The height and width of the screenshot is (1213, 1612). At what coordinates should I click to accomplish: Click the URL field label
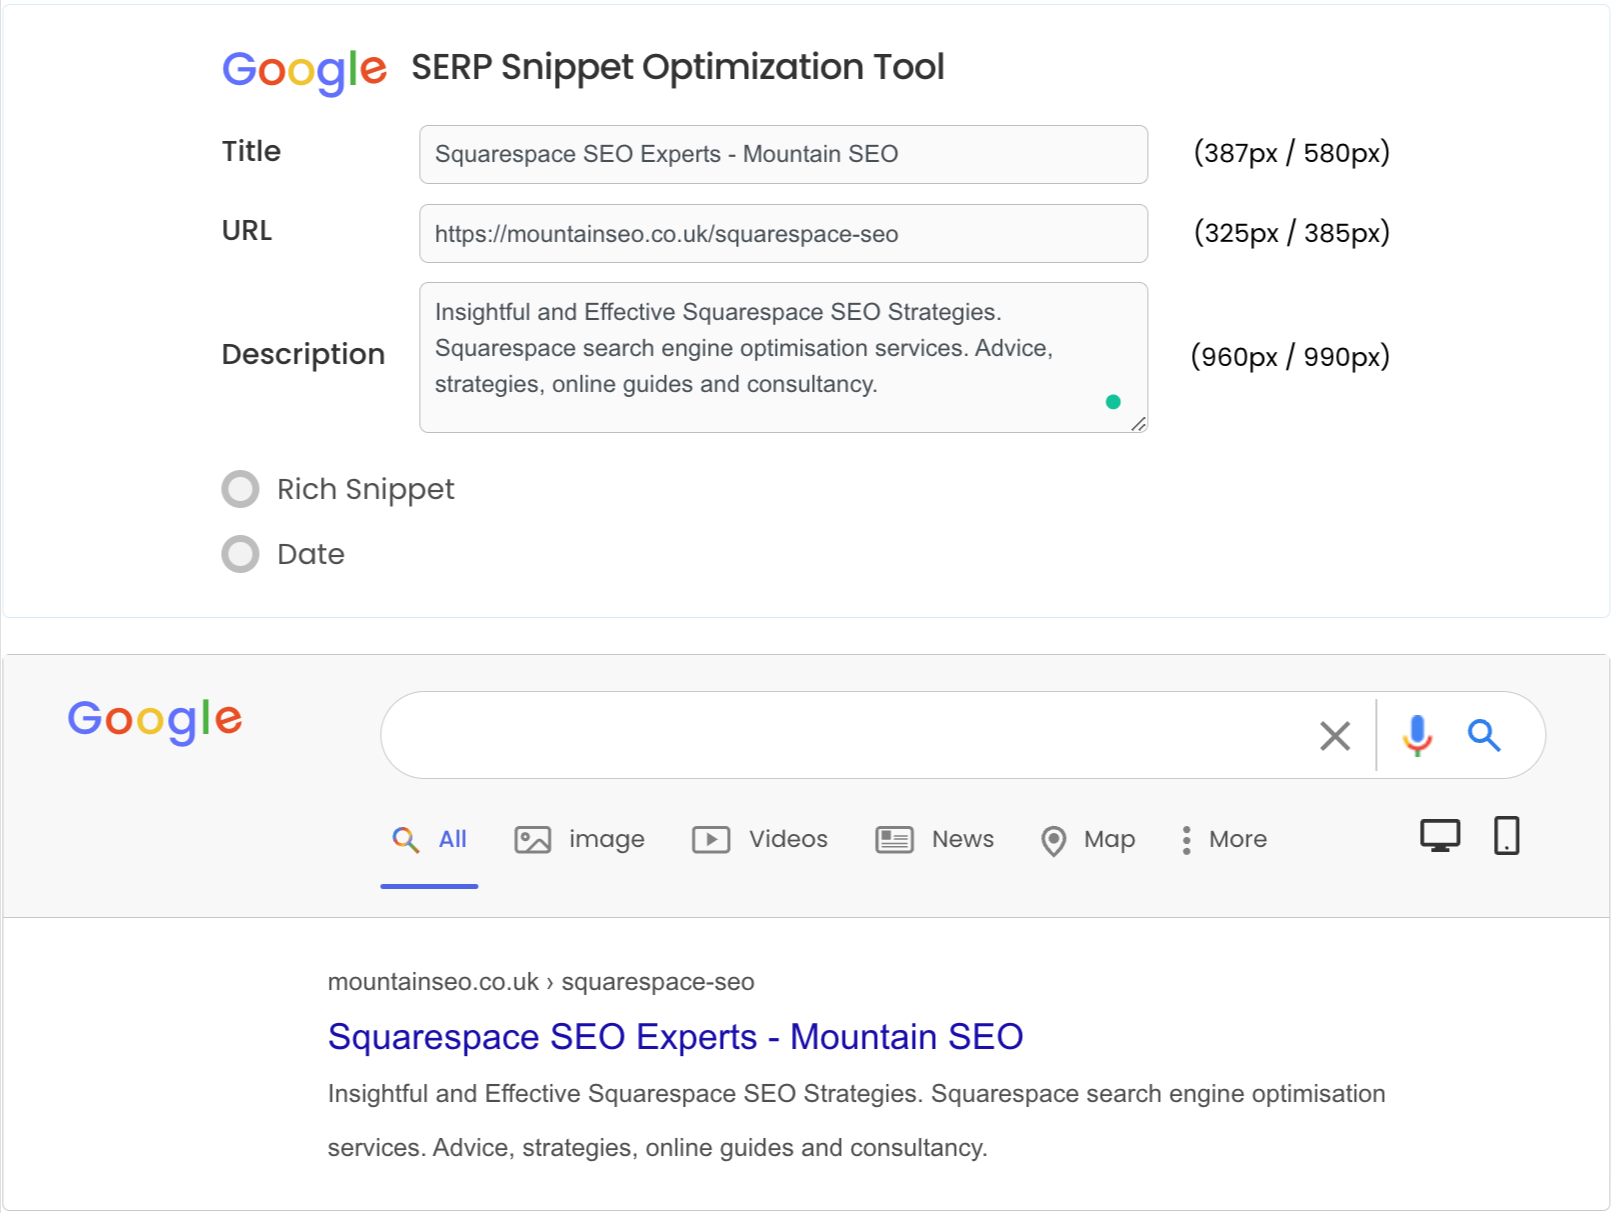pyautogui.click(x=247, y=231)
